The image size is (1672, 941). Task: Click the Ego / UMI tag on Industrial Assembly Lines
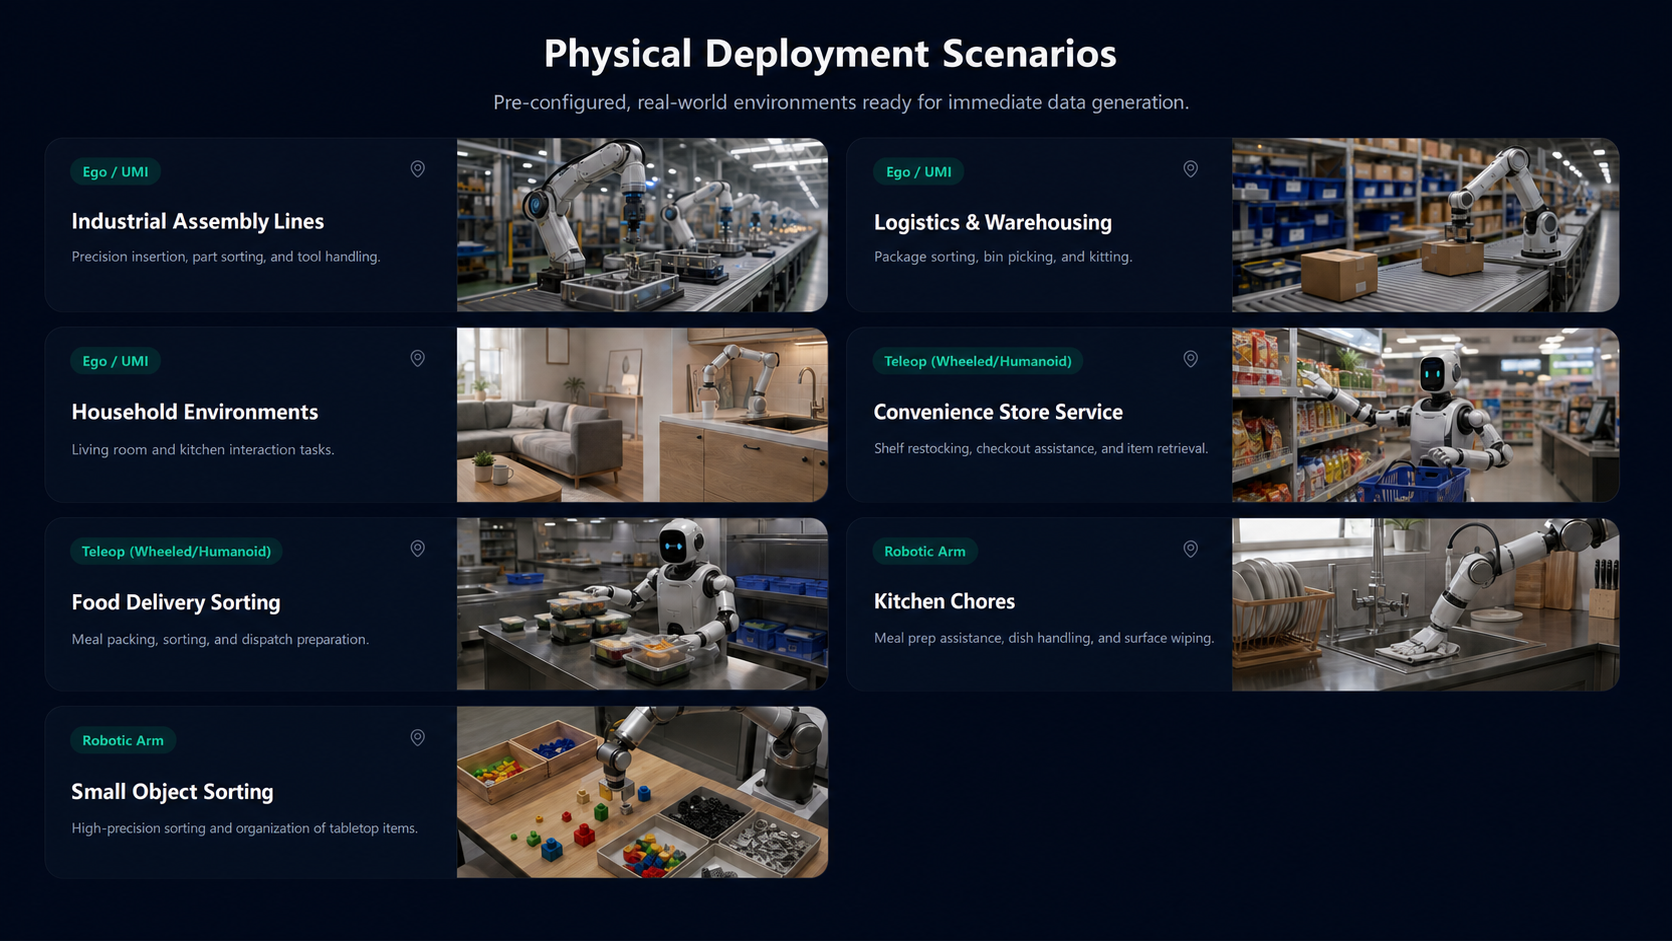click(115, 172)
